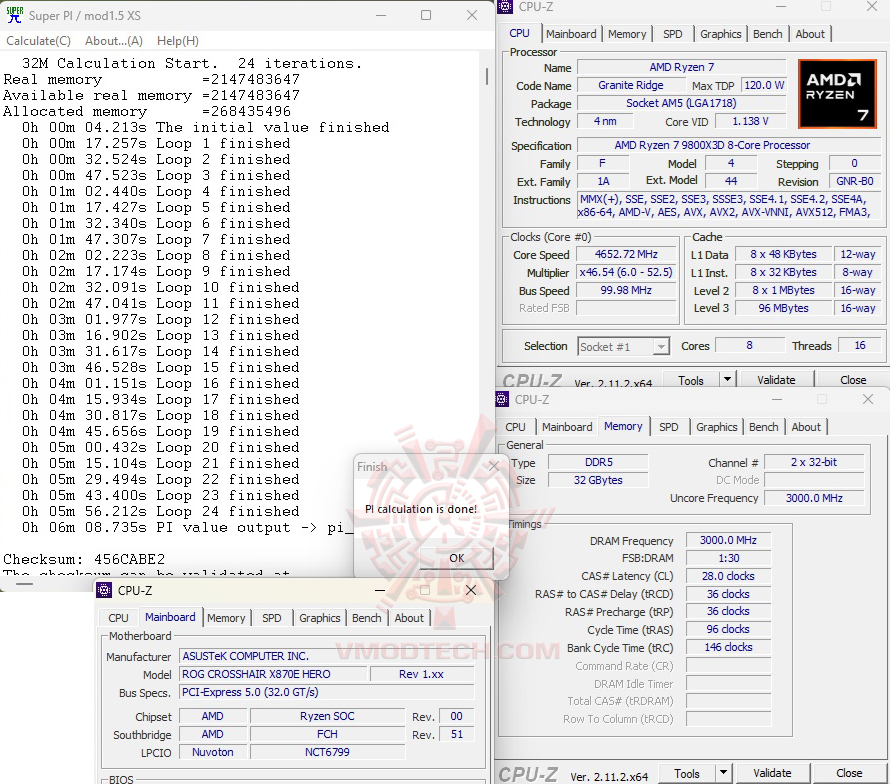Select Graphics tab in the Mainboard CPU-Z window
The image size is (890, 784).
(320, 618)
